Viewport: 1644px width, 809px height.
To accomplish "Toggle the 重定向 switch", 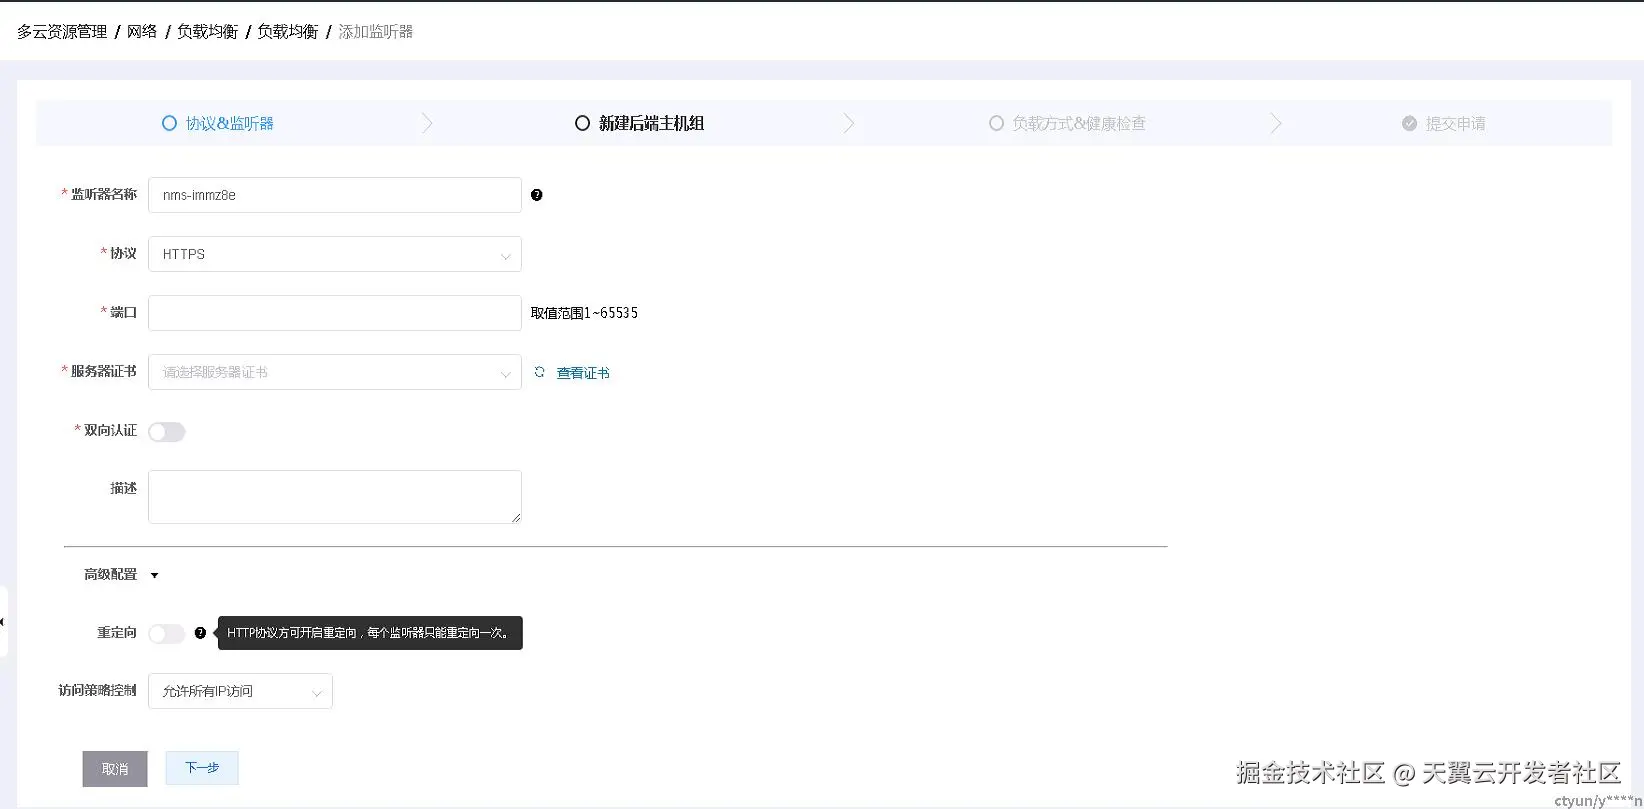I will 167,634.
